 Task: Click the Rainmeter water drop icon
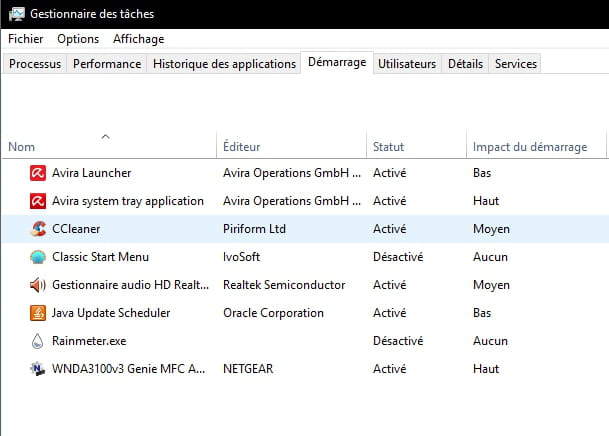click(37, 341)
